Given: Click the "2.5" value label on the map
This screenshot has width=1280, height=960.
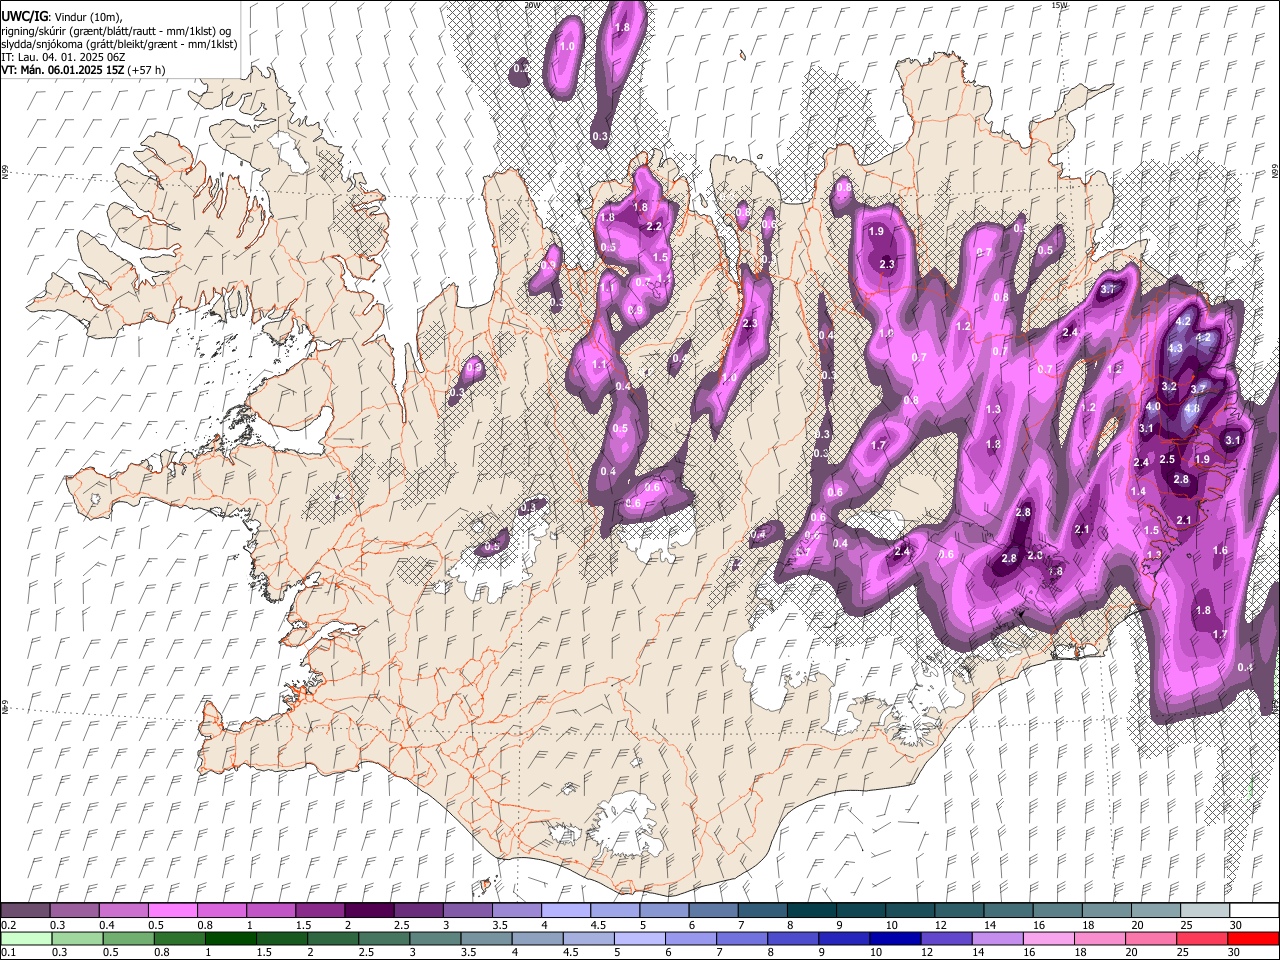Looking at the screenshot, I should [1167, 460].
